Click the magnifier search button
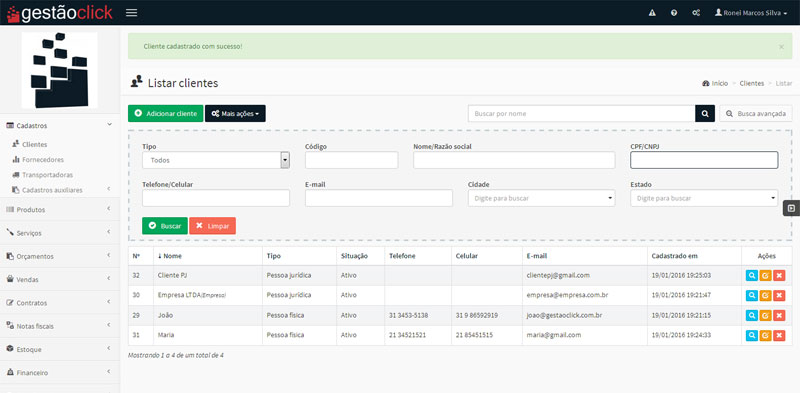 [x=705, y=113]
